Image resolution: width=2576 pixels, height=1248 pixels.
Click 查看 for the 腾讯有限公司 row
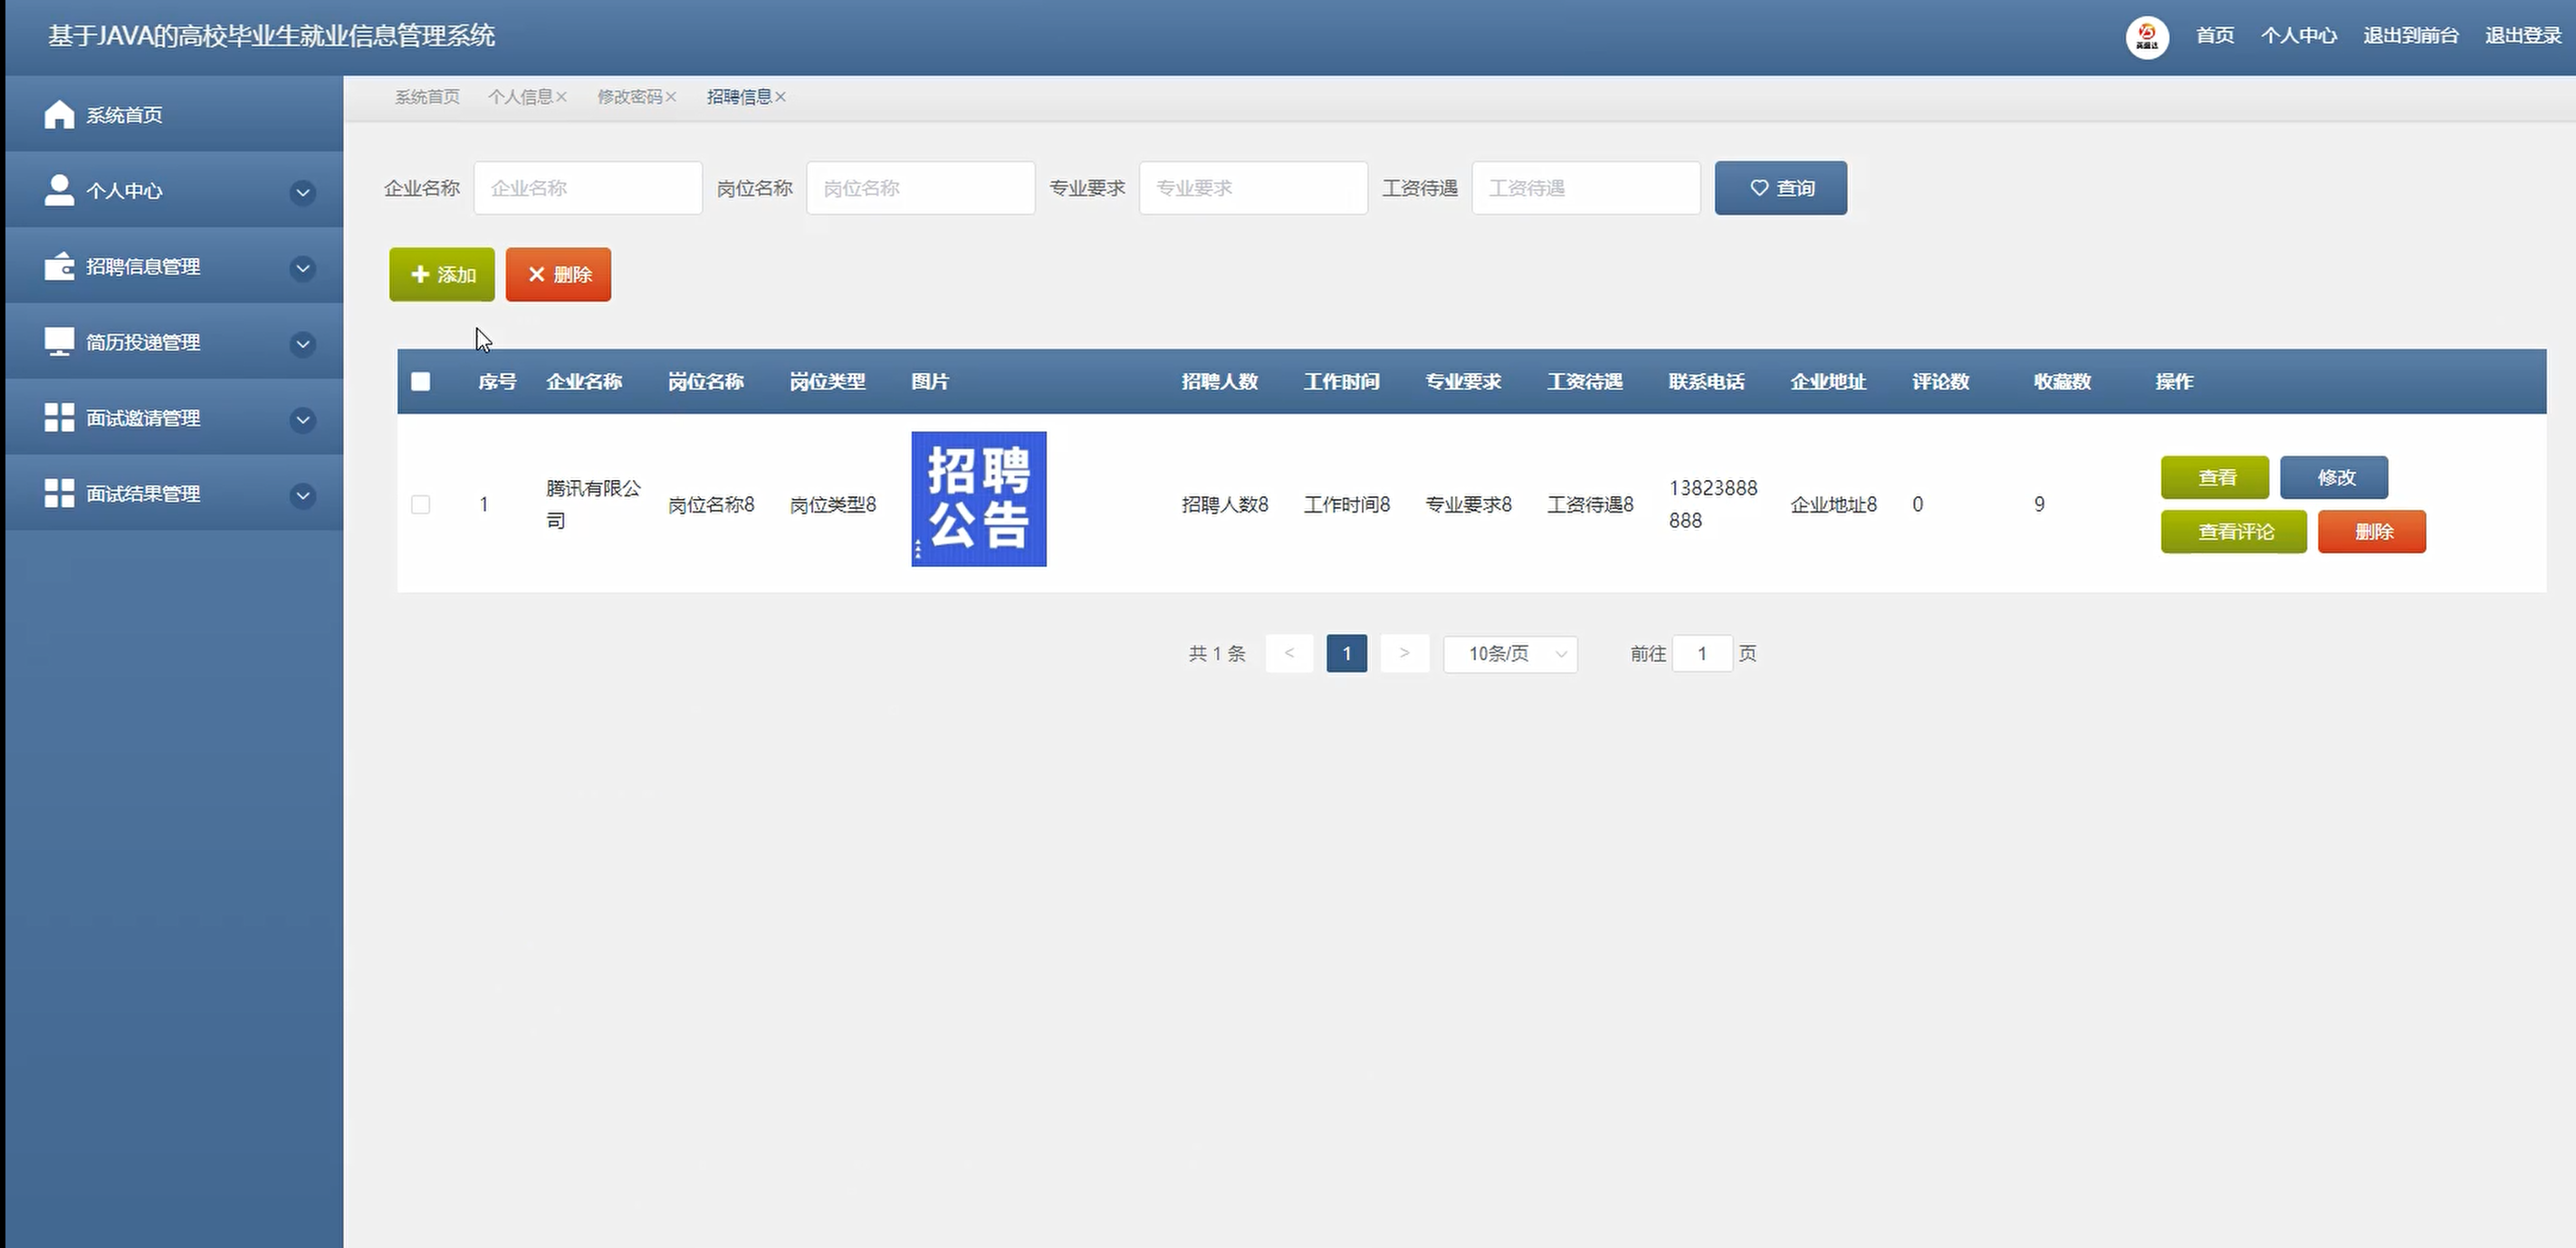pos(2215,477)
